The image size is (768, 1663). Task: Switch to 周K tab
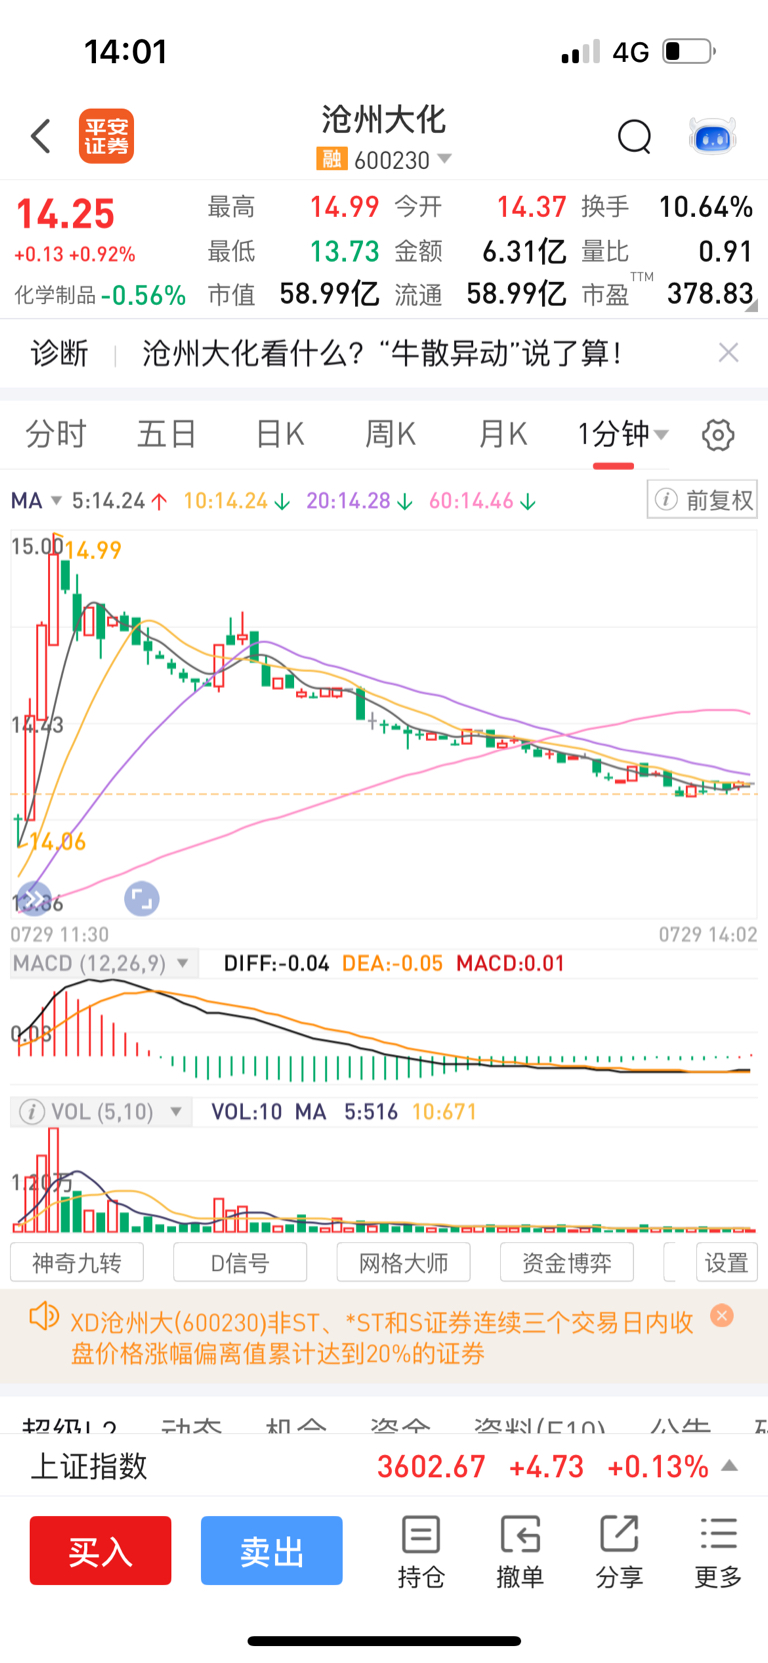[x=391, y=435]
